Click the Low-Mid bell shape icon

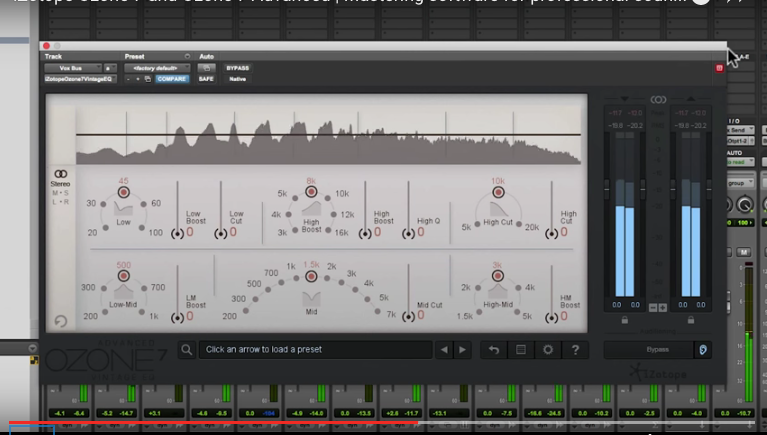tap(123, 293)
